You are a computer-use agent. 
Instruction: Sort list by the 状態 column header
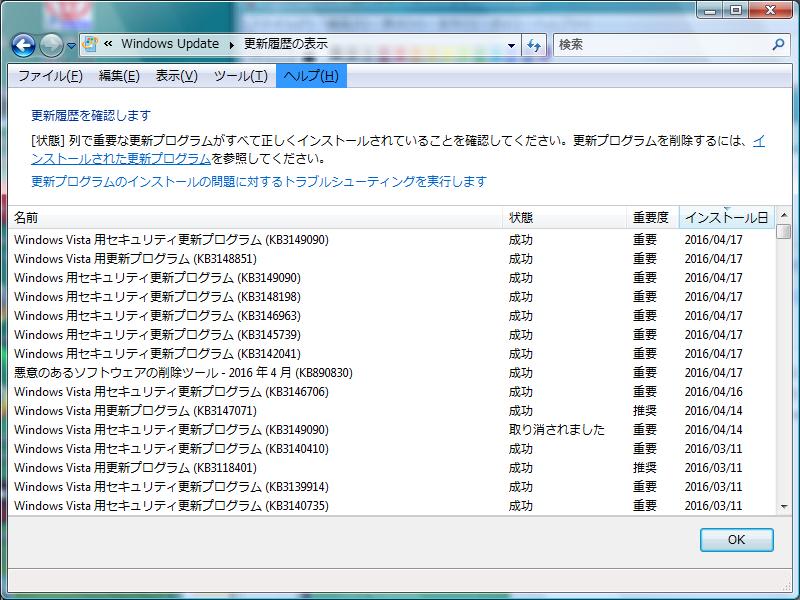click(521, 217)
